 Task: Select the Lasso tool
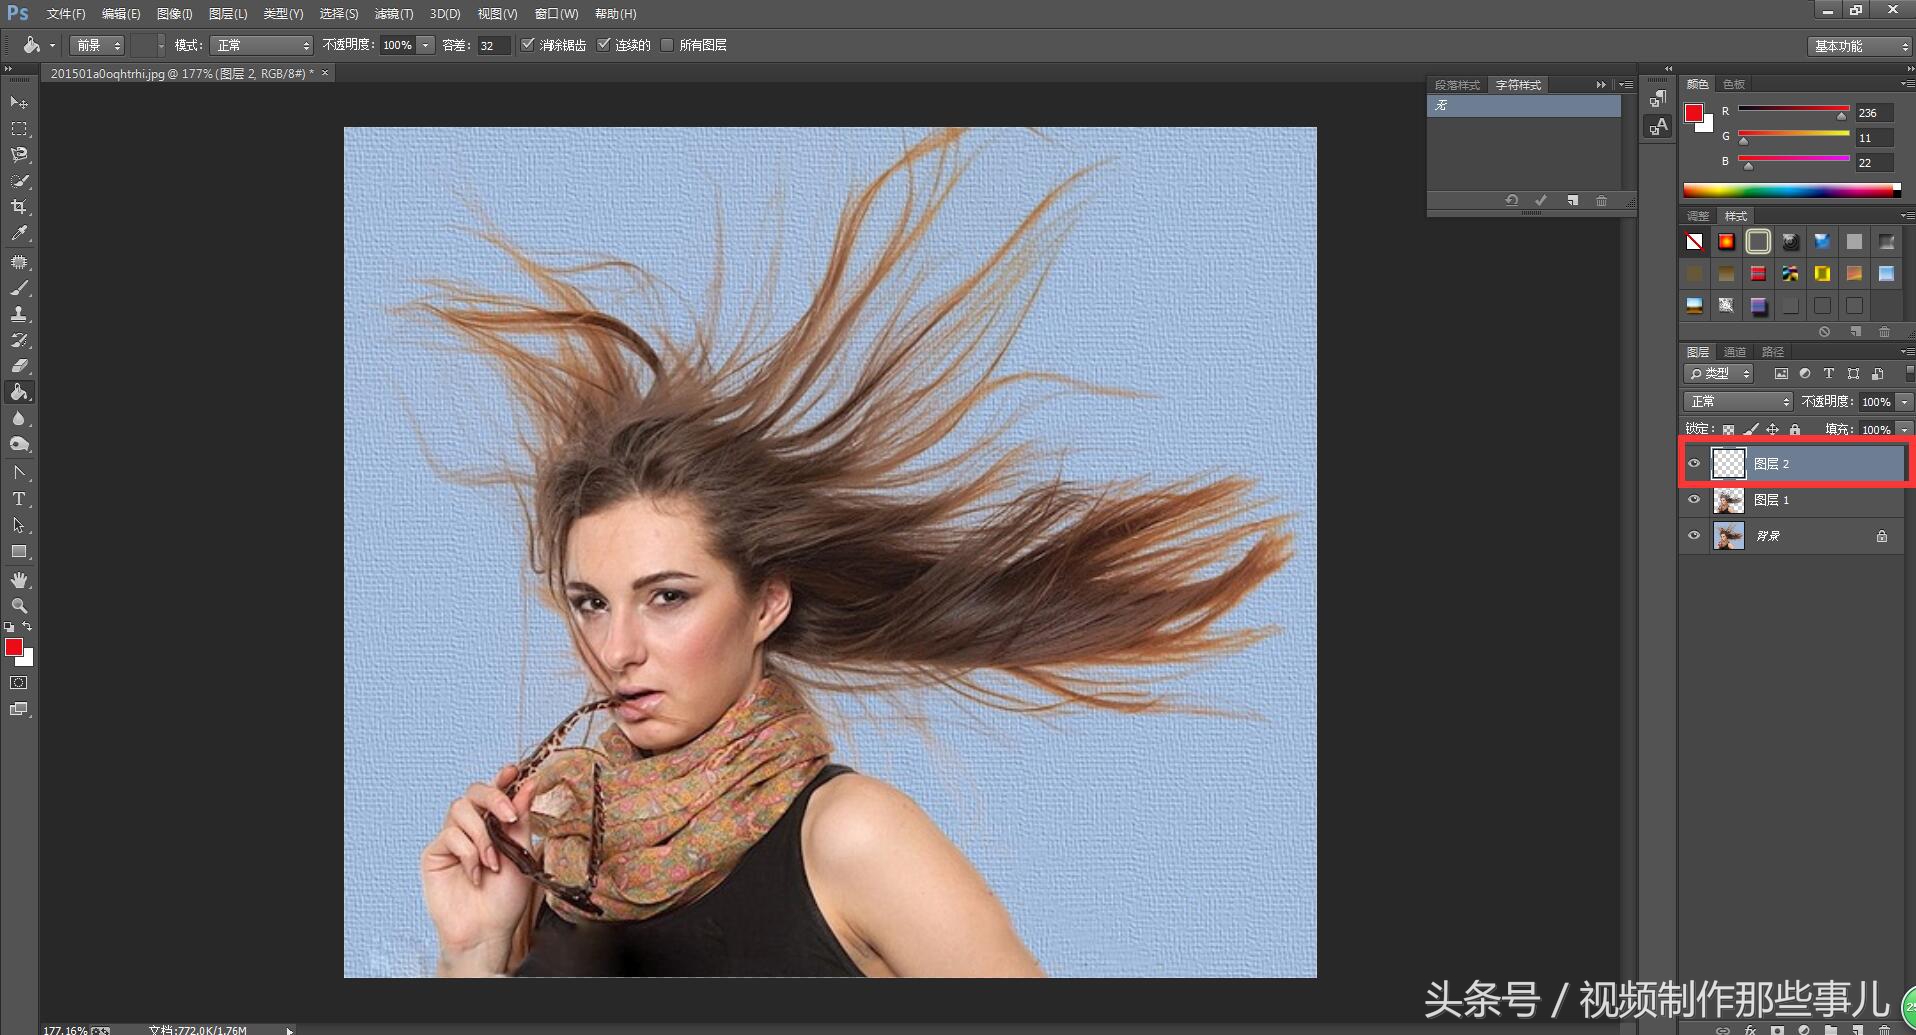click(x=19, y=155)
